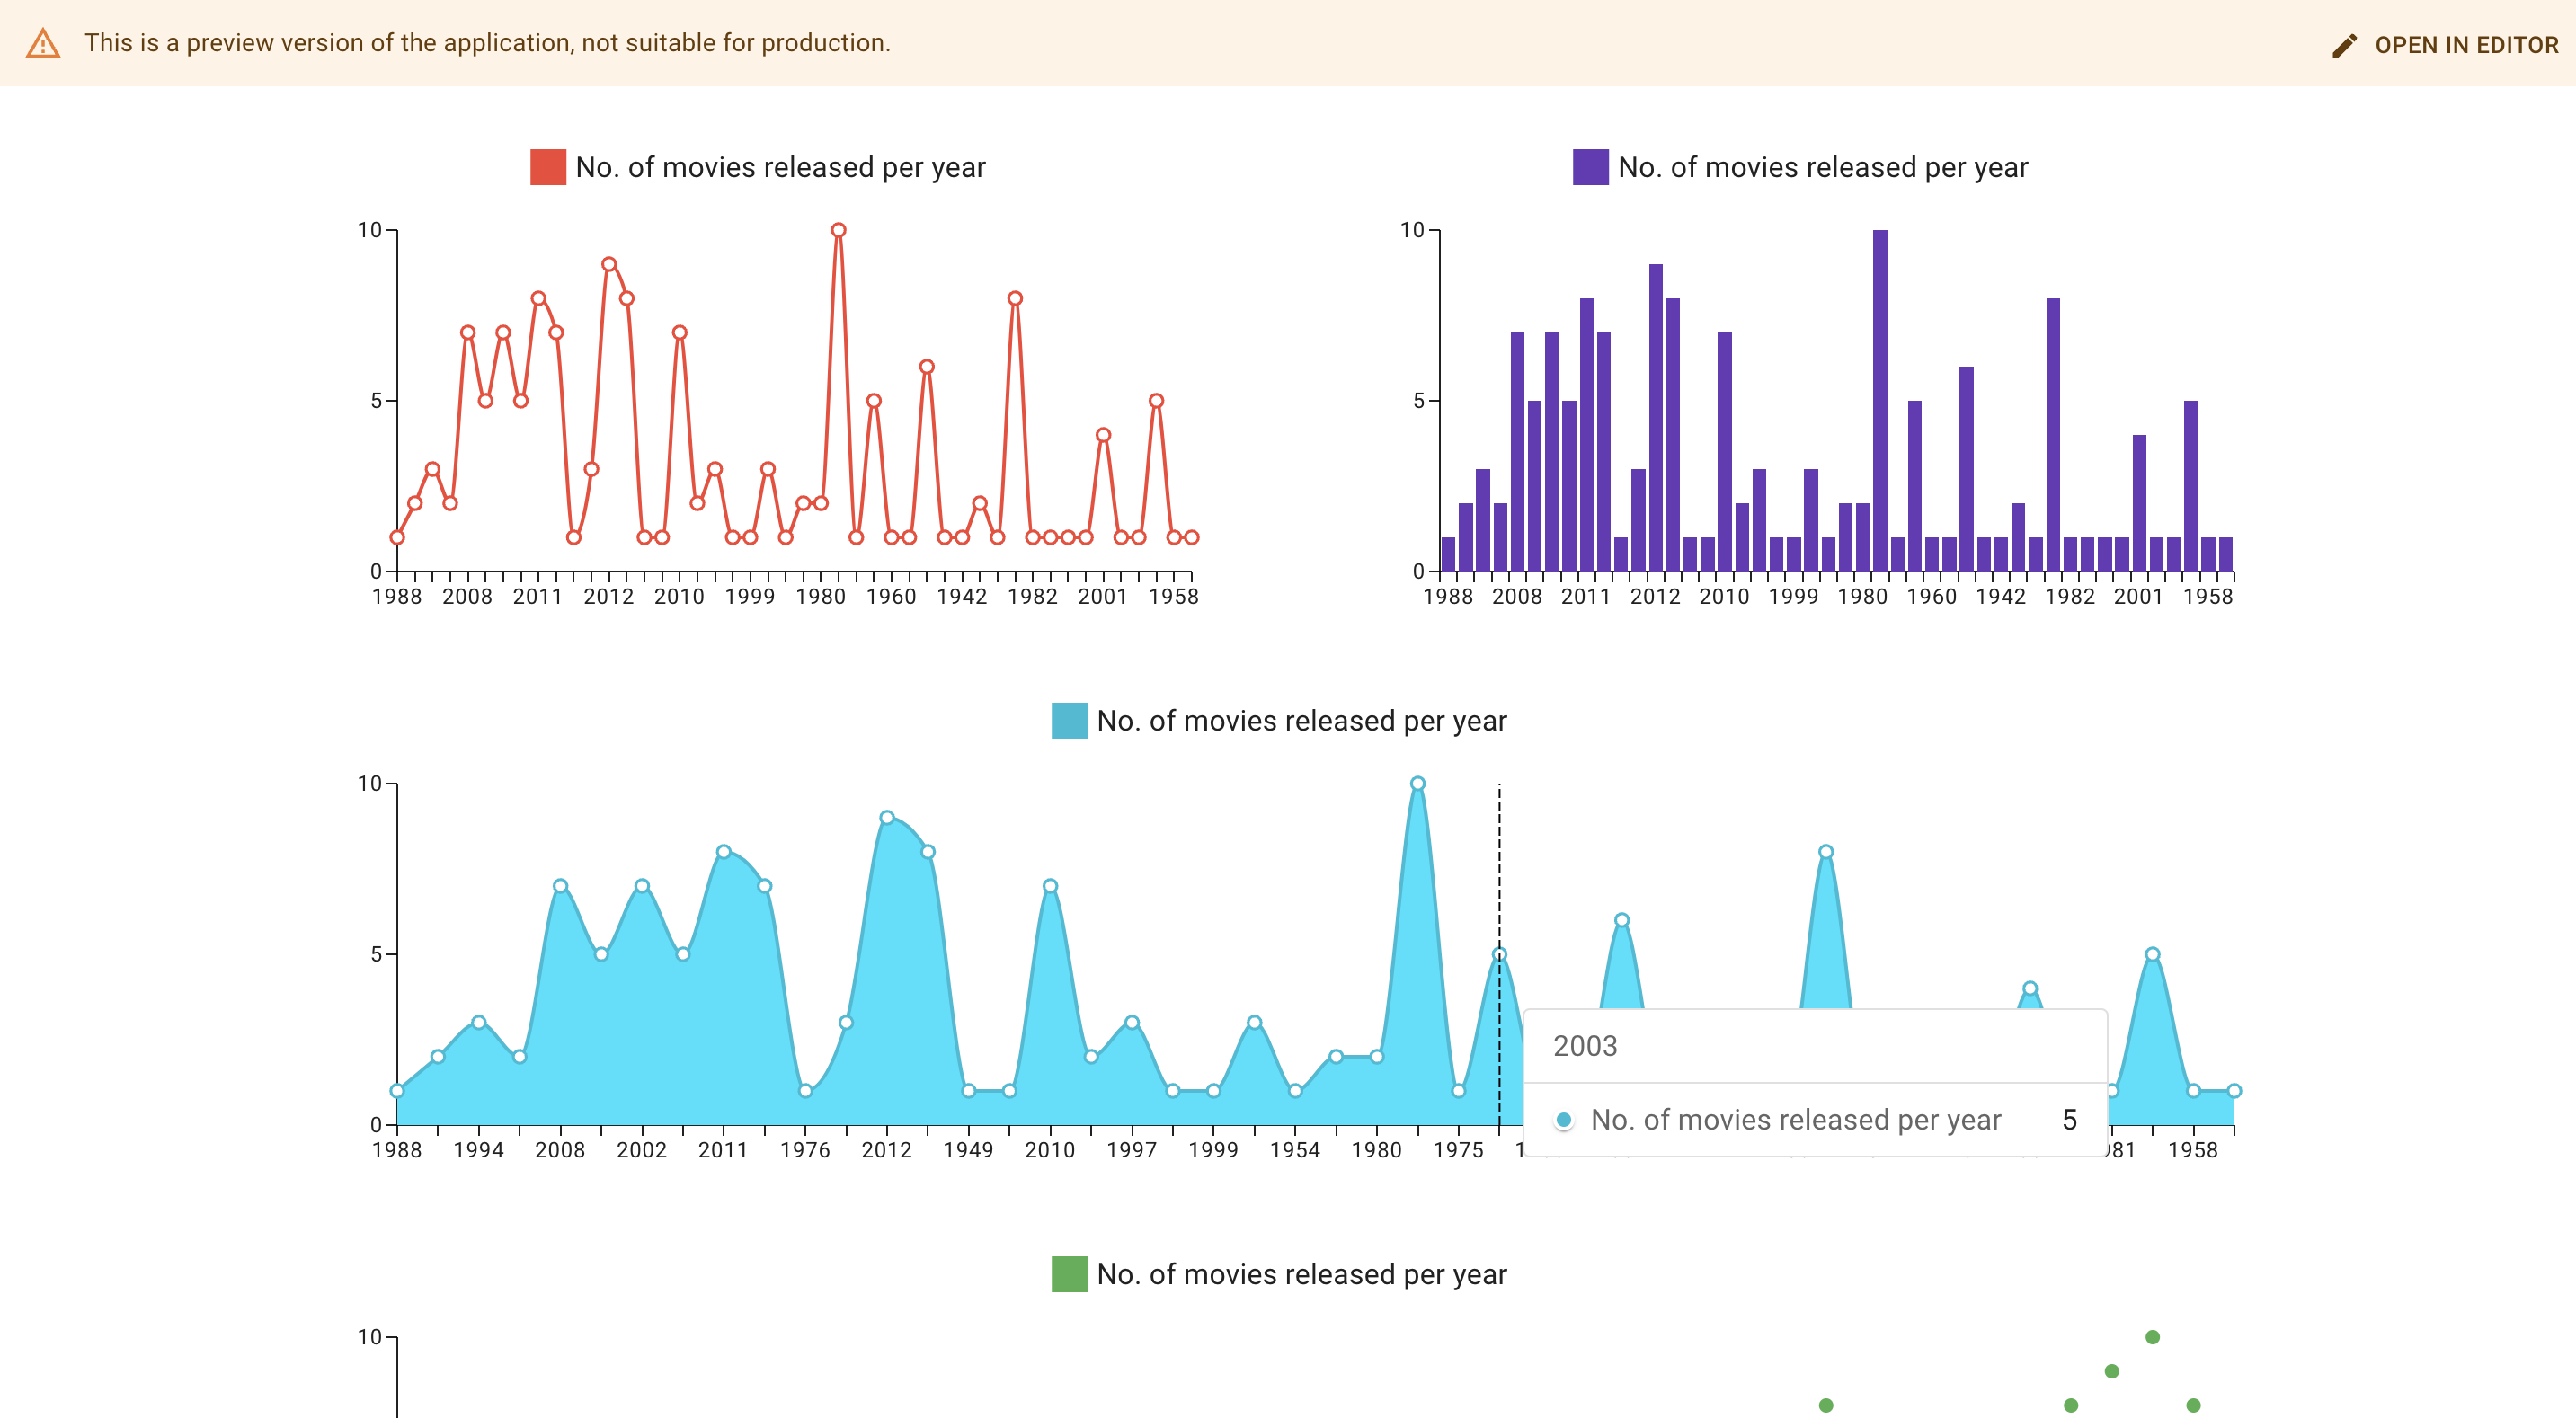Screen dimensions: 2576x1418
Task: Click the tooltip value 5
Action: 2069,1119
